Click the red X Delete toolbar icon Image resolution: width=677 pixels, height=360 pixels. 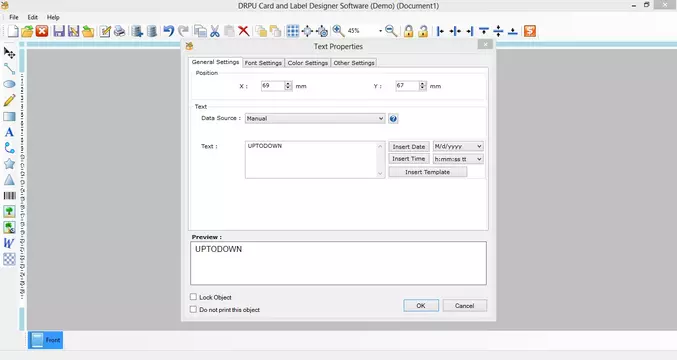[x=244, y=31]
